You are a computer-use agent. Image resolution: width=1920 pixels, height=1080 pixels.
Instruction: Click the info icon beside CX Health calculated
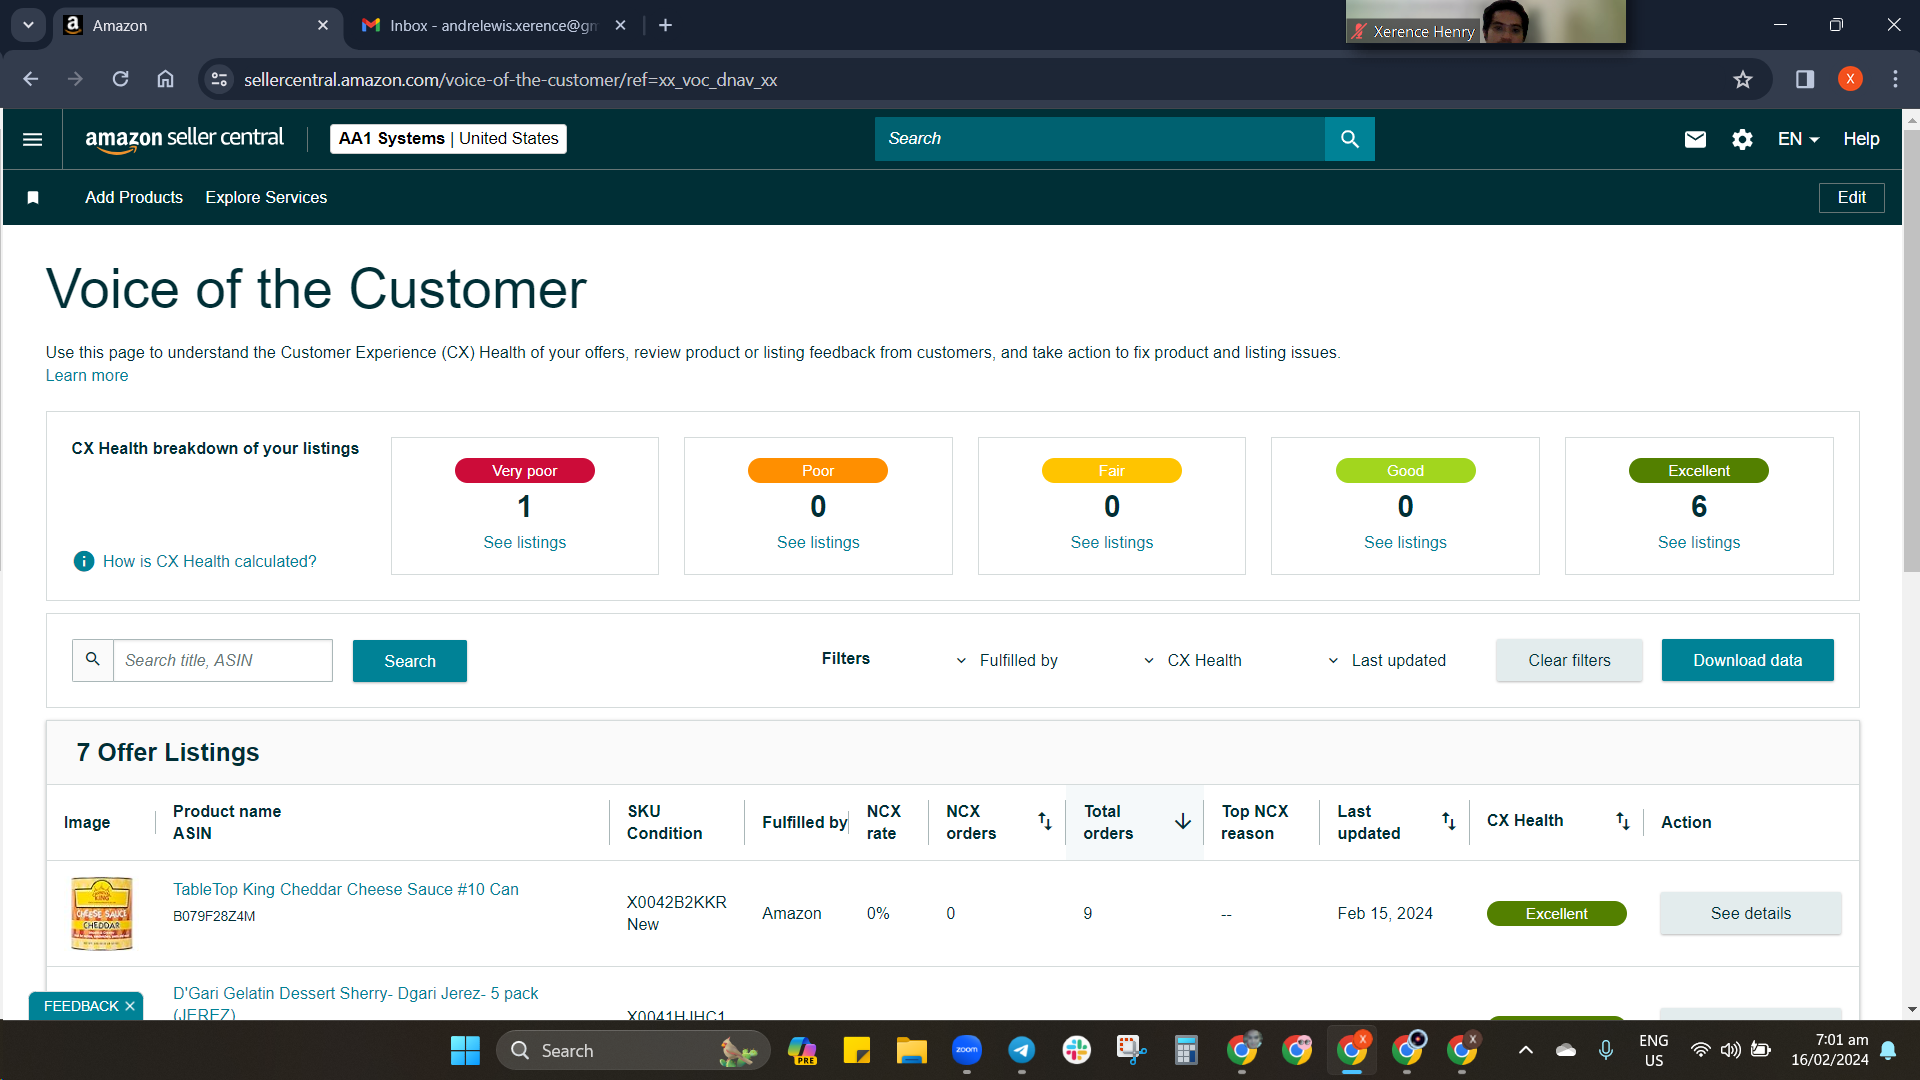84,561
